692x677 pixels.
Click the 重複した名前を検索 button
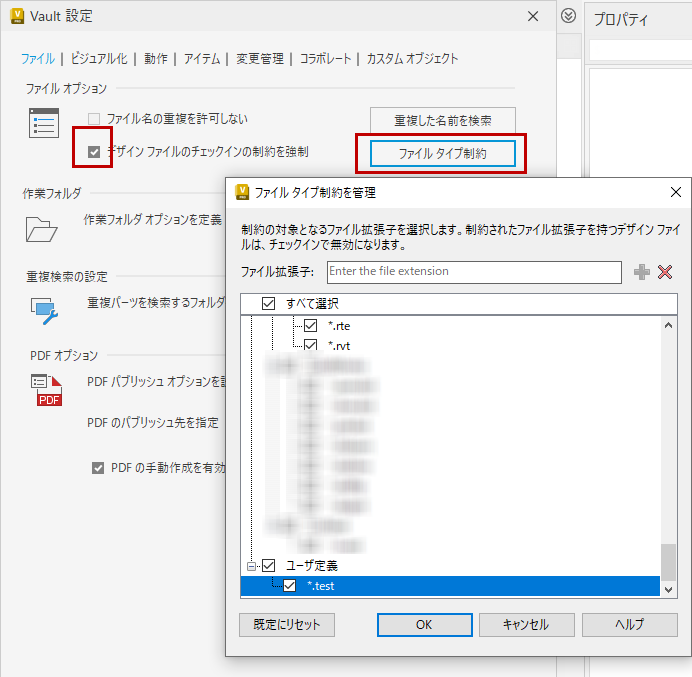pyautogui.click(x=443, y=120)
